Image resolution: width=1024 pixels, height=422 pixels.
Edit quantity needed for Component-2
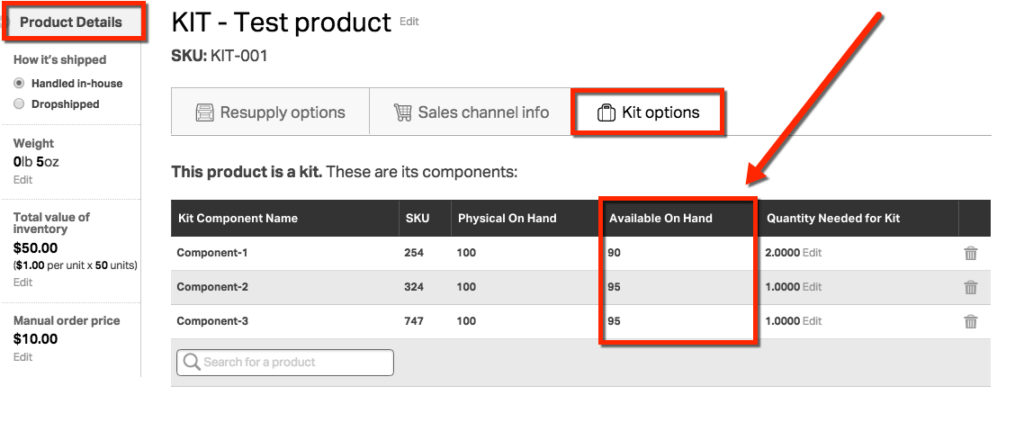pos(812,288)
